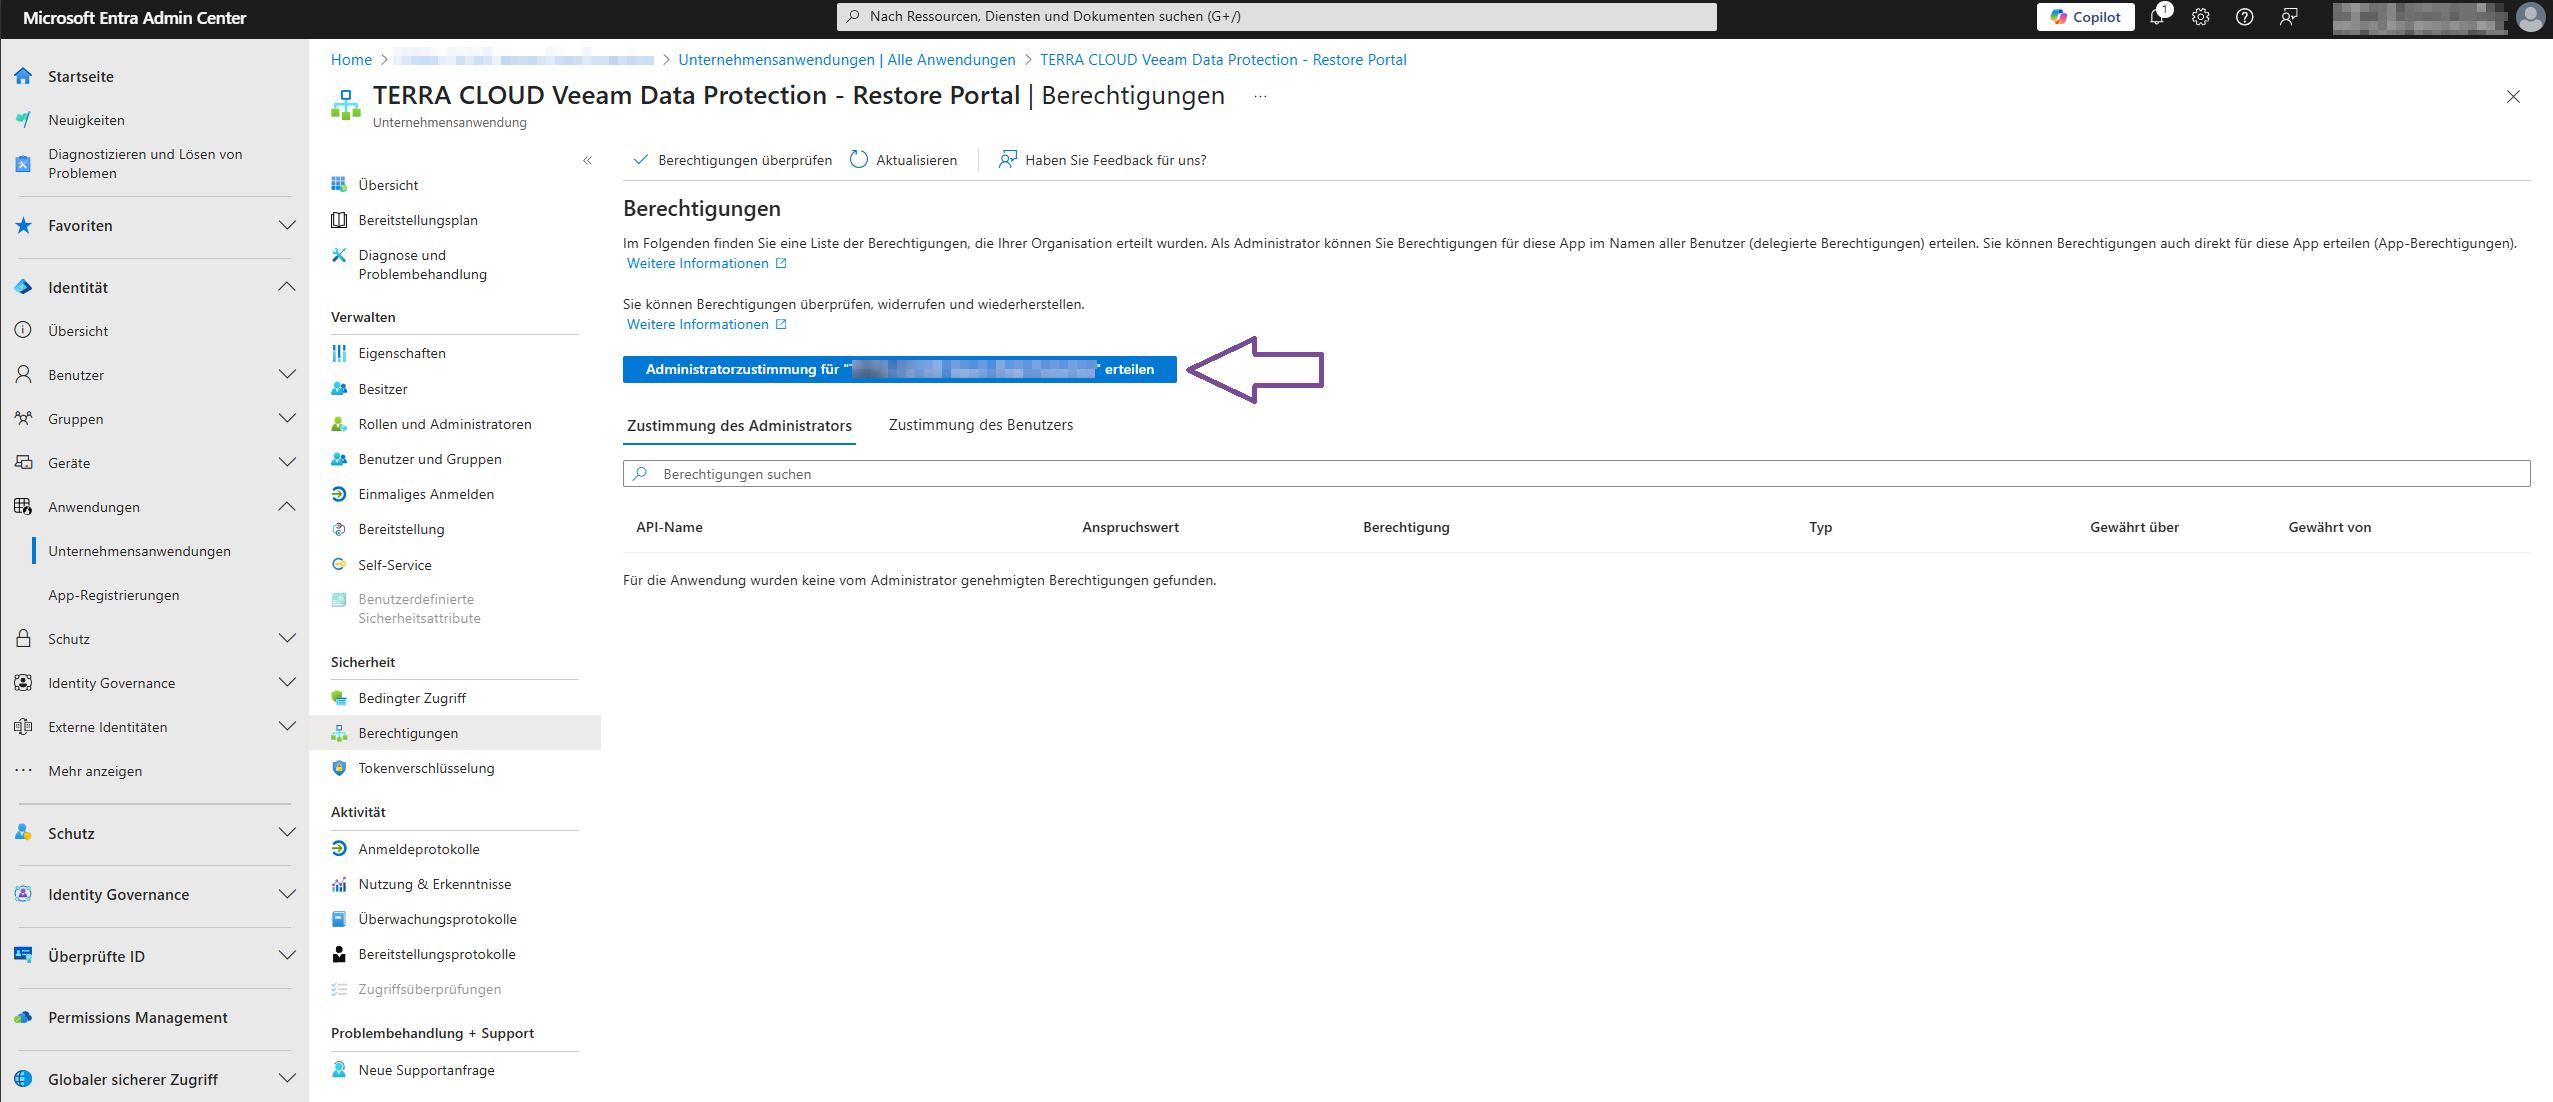This screenshot has height=1102, width=2553.
Task: Switch to Zustimmung des Benutzers tab
Action: point(981,425)
